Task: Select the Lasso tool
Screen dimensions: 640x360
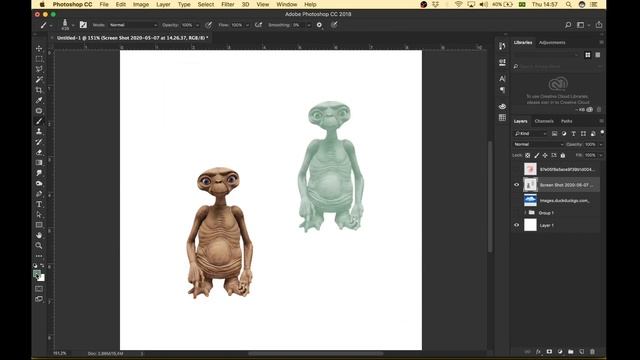Action: pos(39,69)
